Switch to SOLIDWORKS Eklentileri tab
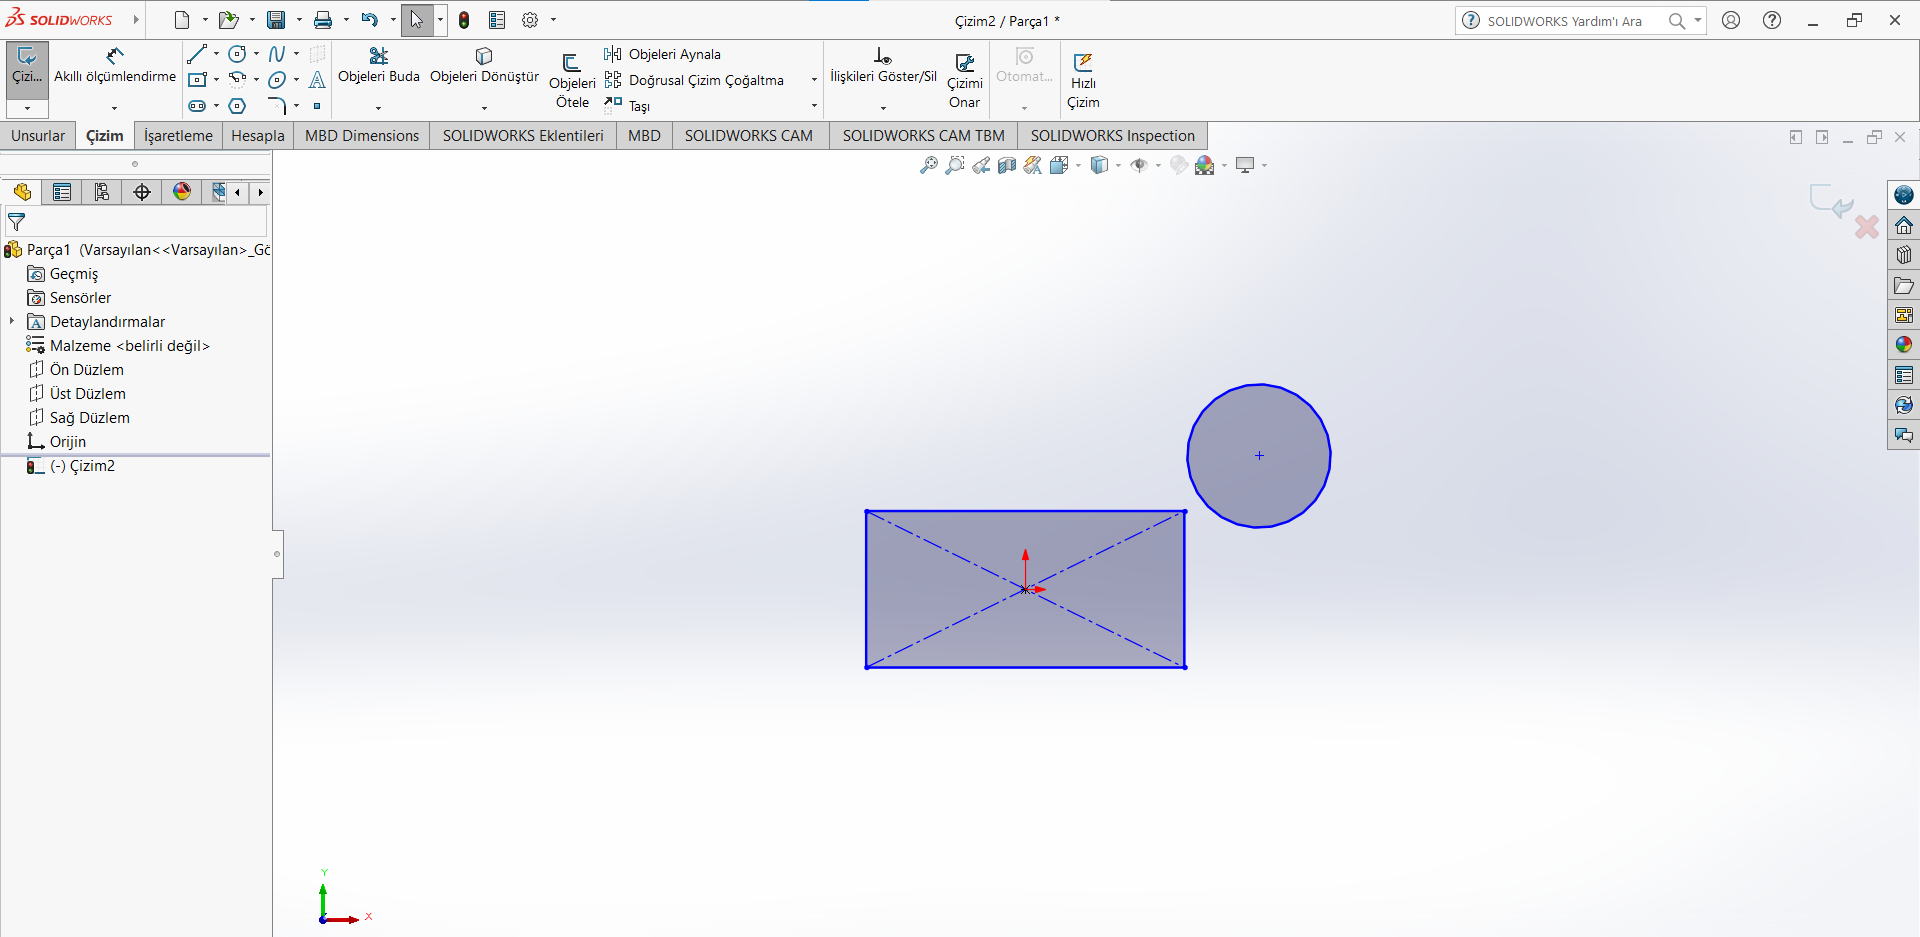1920x937 pixels. [523, 136]
